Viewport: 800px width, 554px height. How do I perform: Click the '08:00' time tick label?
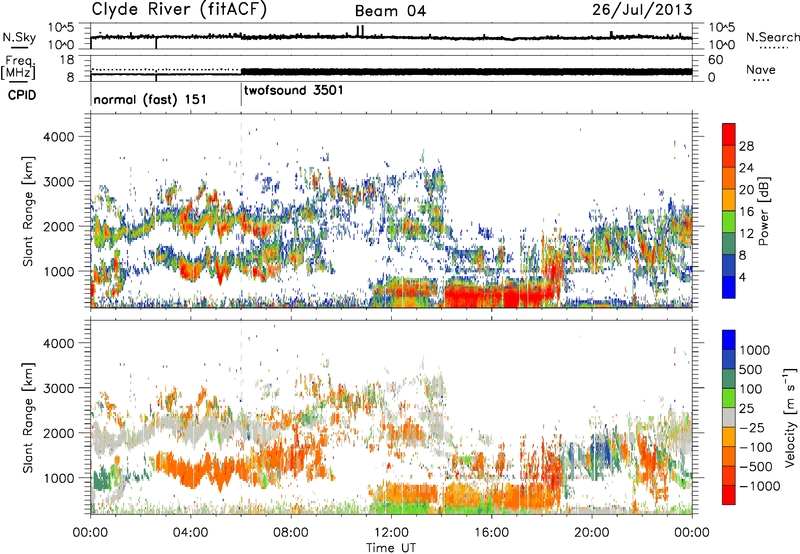(x=291, y=533)
